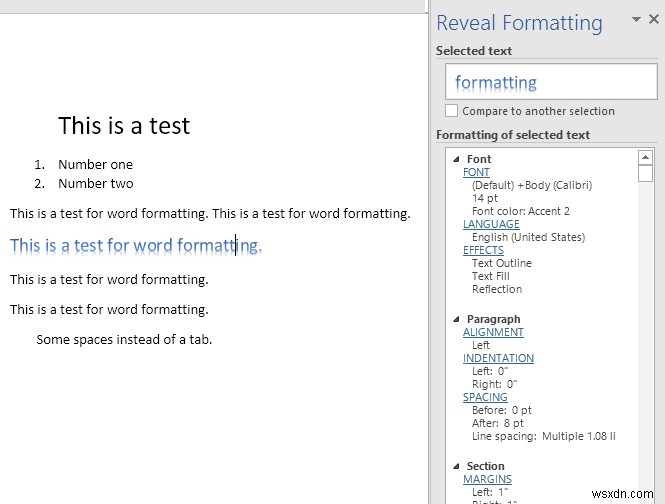Click 'Text Fill' effect entry
This screenshot has height=504, width=665.
[491, 276]
